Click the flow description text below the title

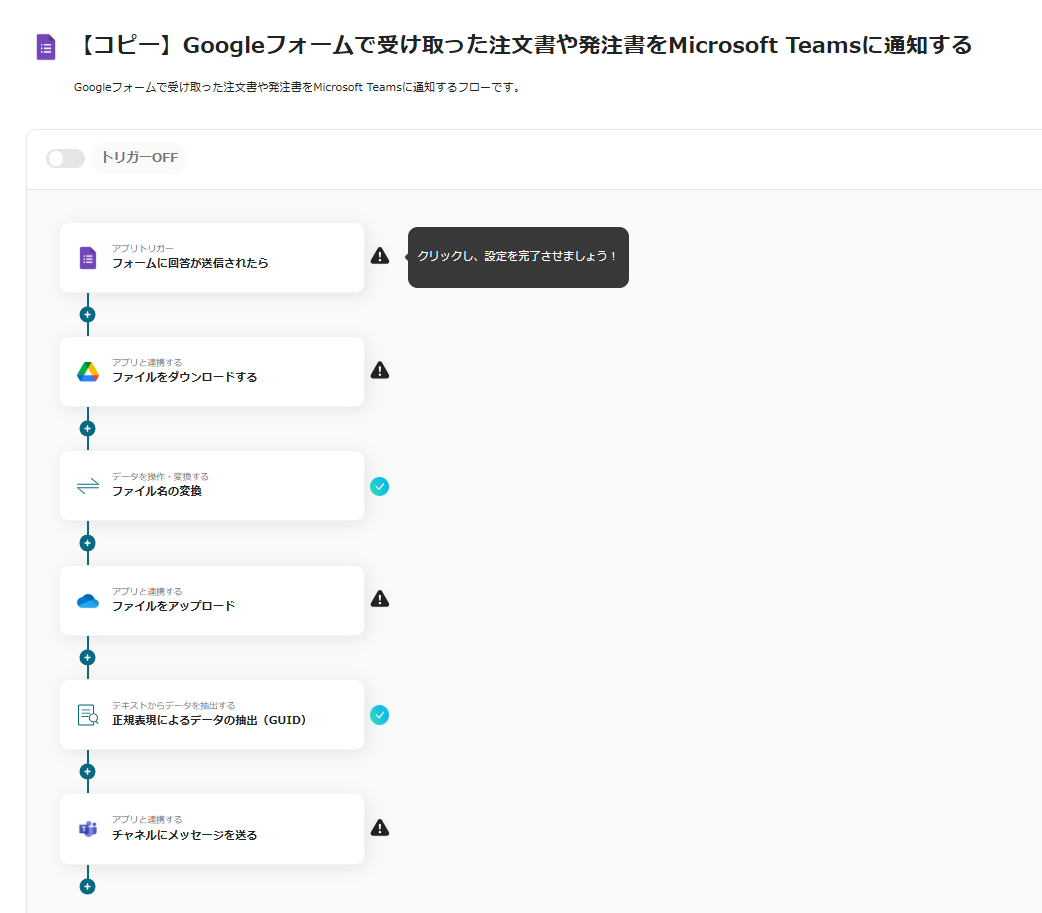298,87
